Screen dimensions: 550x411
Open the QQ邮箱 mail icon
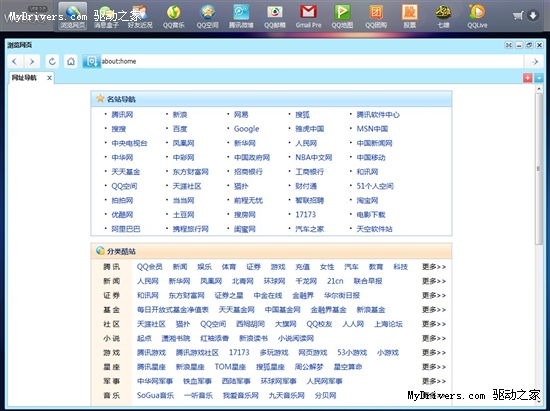point(275,16)
